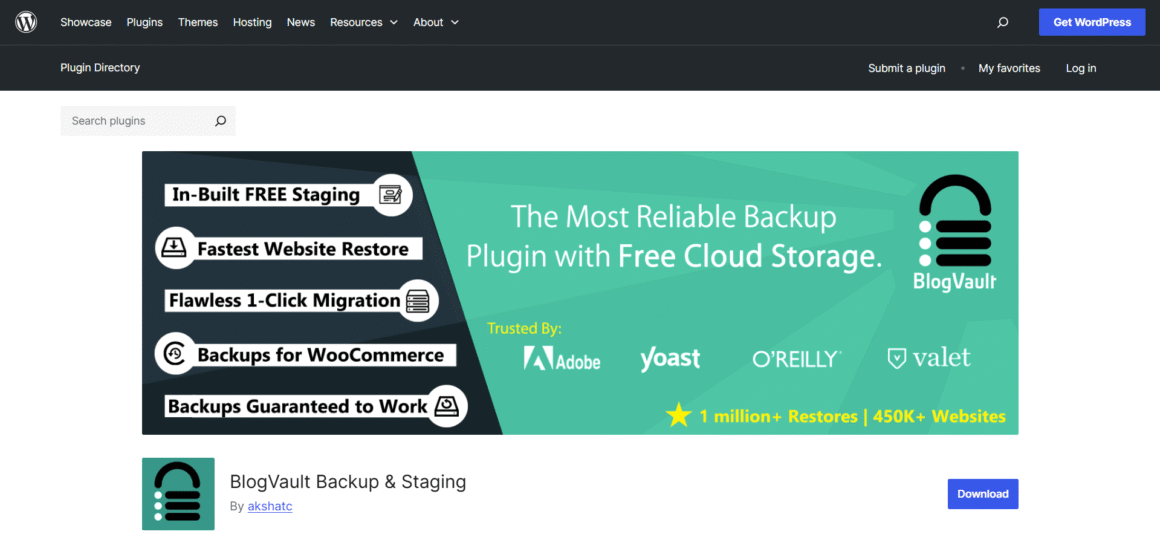Click the Log in link
This screenshot has height=543, width=1160.
click(1081, 68)
